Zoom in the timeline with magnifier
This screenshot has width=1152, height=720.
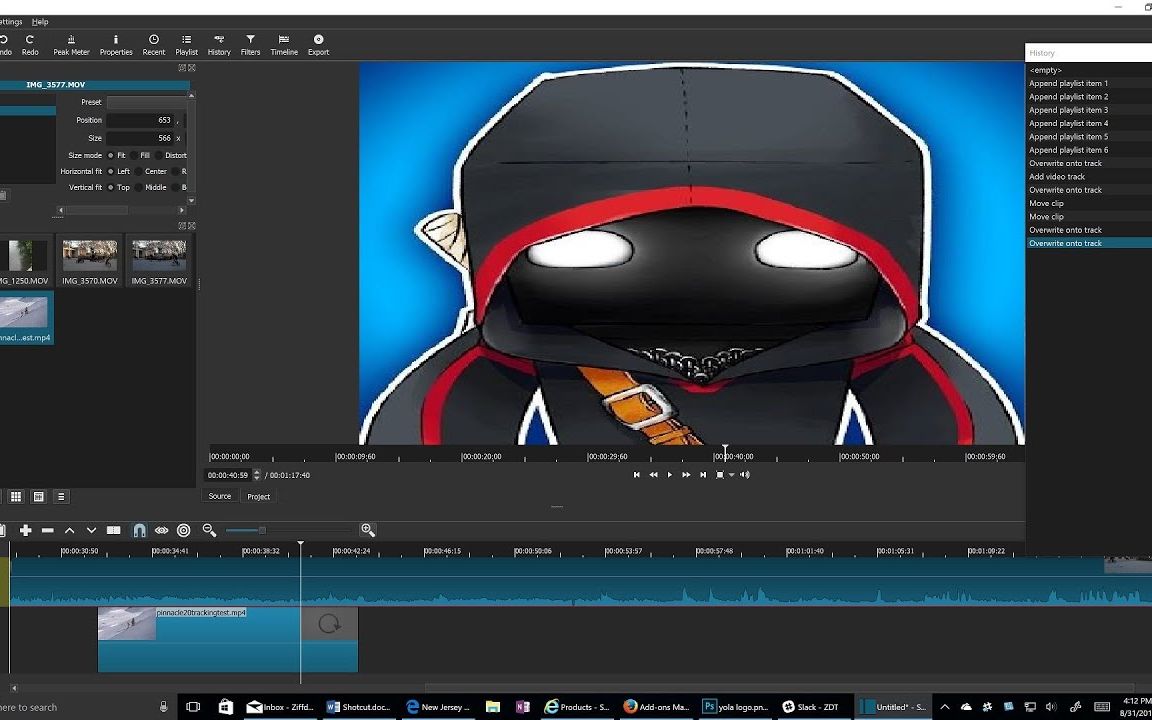click(x=368, y=530)
